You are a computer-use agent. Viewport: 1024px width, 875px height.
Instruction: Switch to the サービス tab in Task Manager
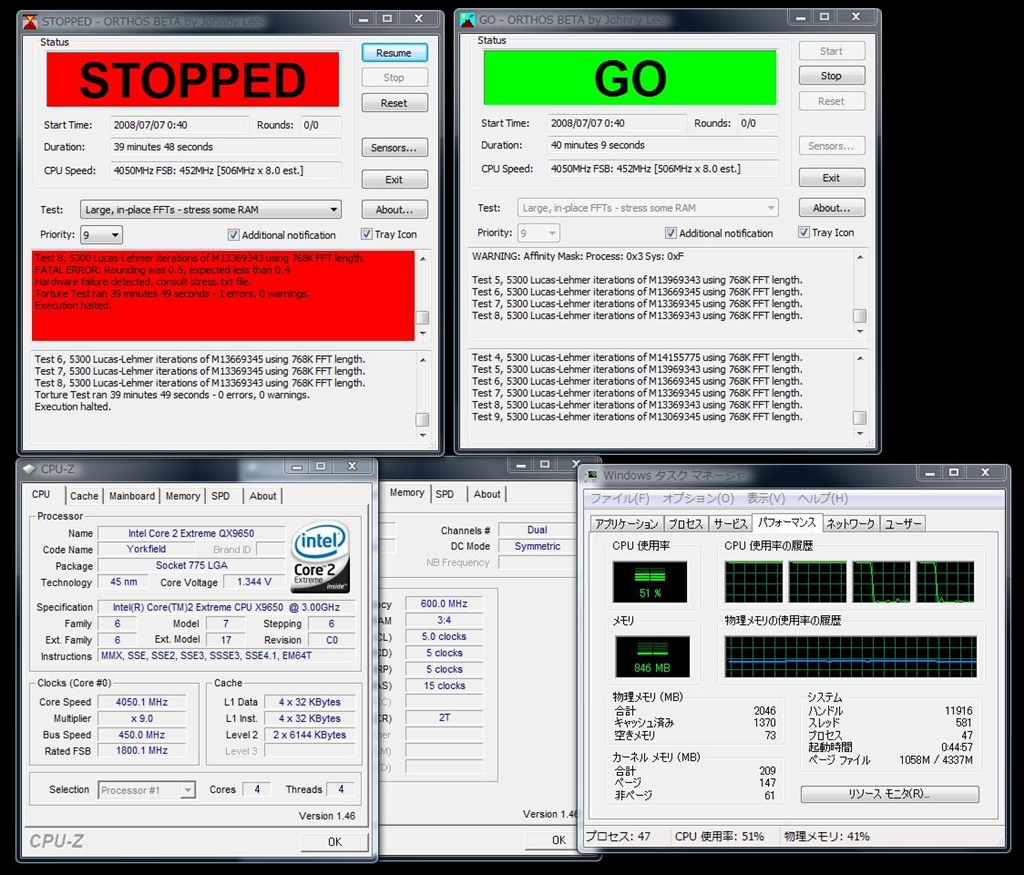[729, 524]
